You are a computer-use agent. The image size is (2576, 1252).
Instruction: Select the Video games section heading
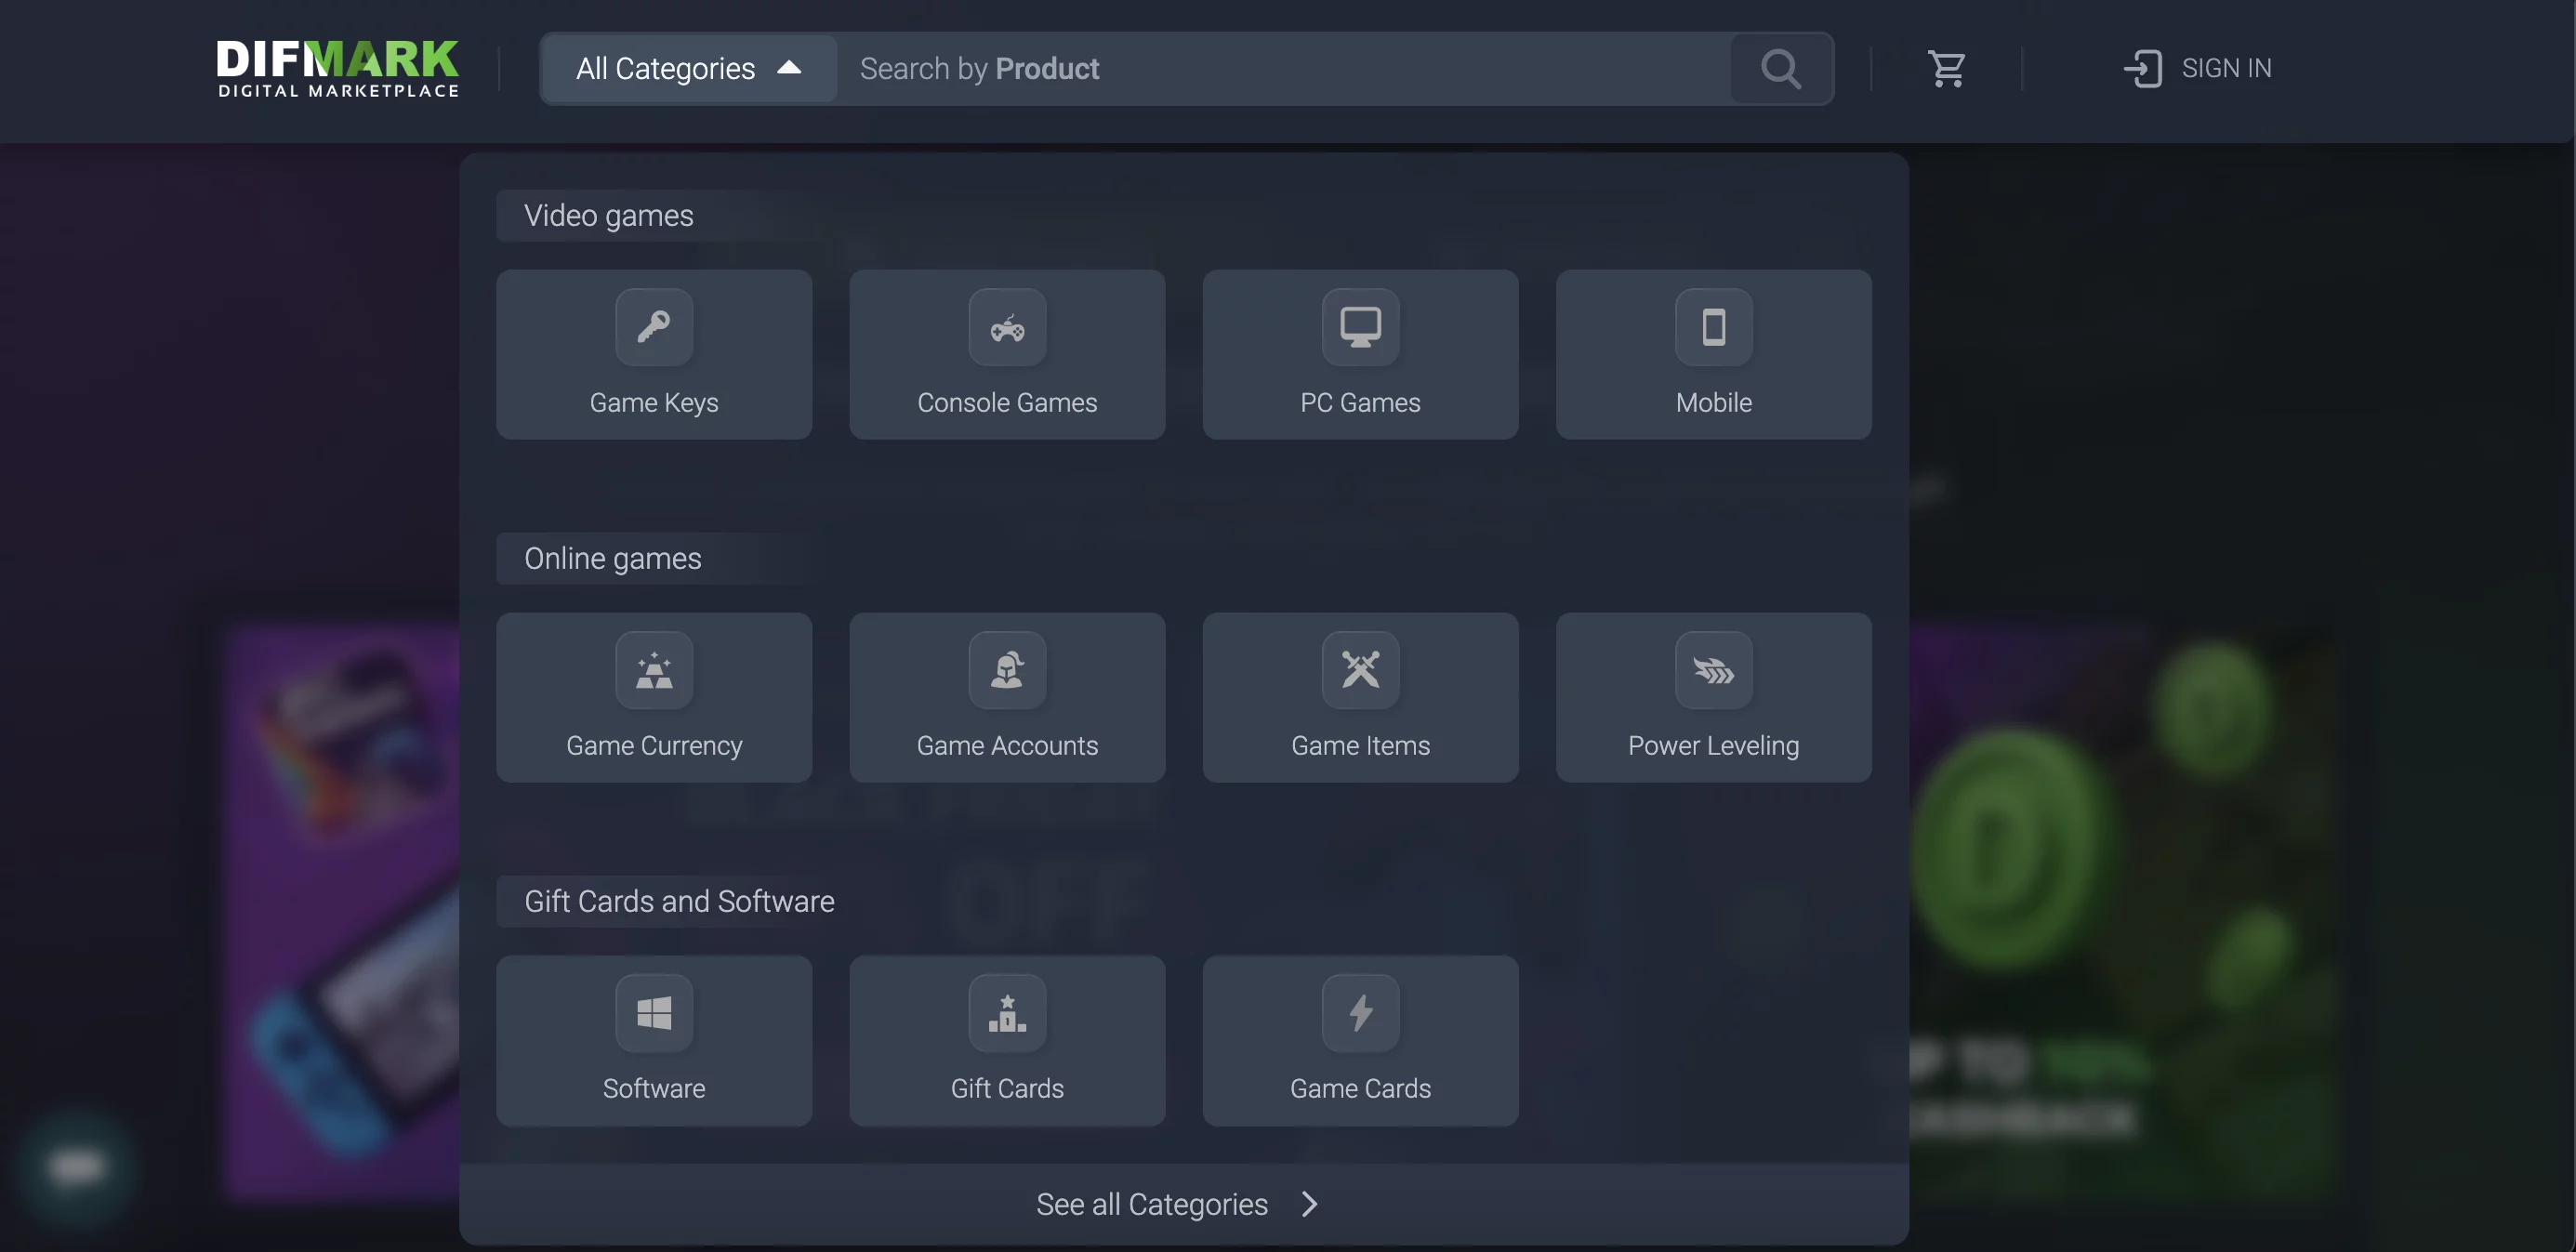[x=608, y=215]
